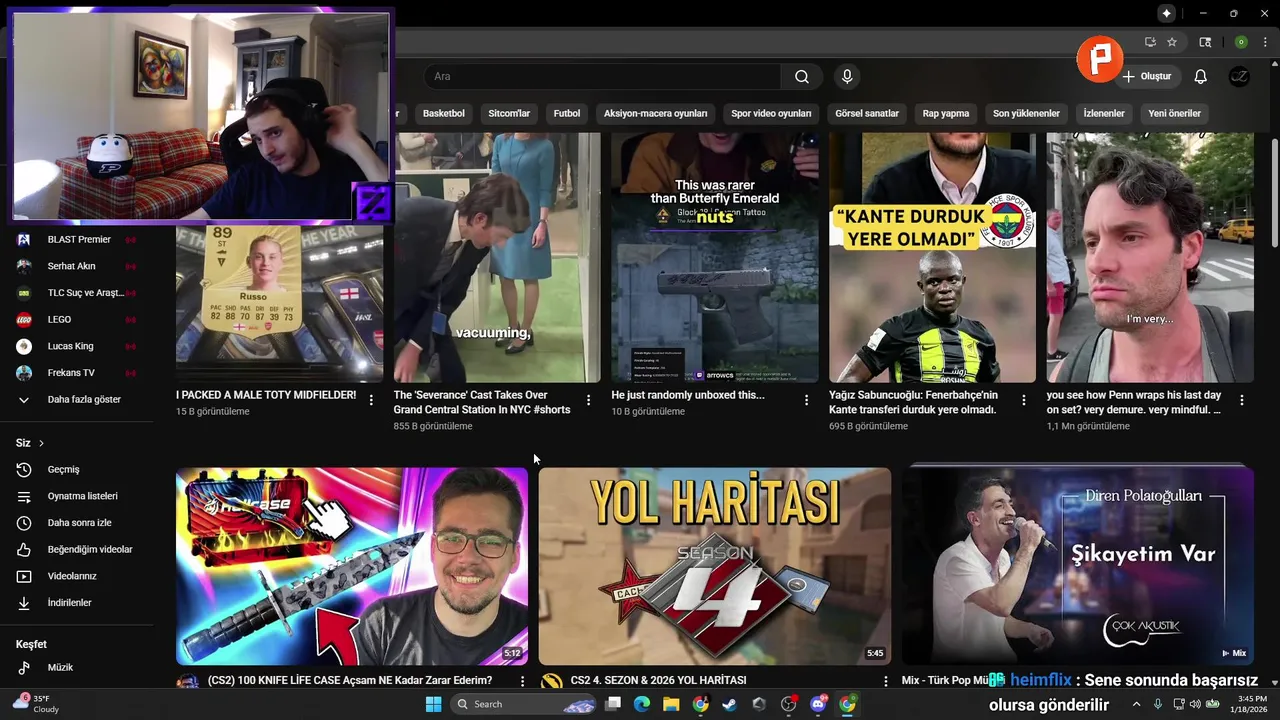Select Aksiyon-macera oyunları chip
Viewport: 1280px width, 720px height.
point(655,113)
